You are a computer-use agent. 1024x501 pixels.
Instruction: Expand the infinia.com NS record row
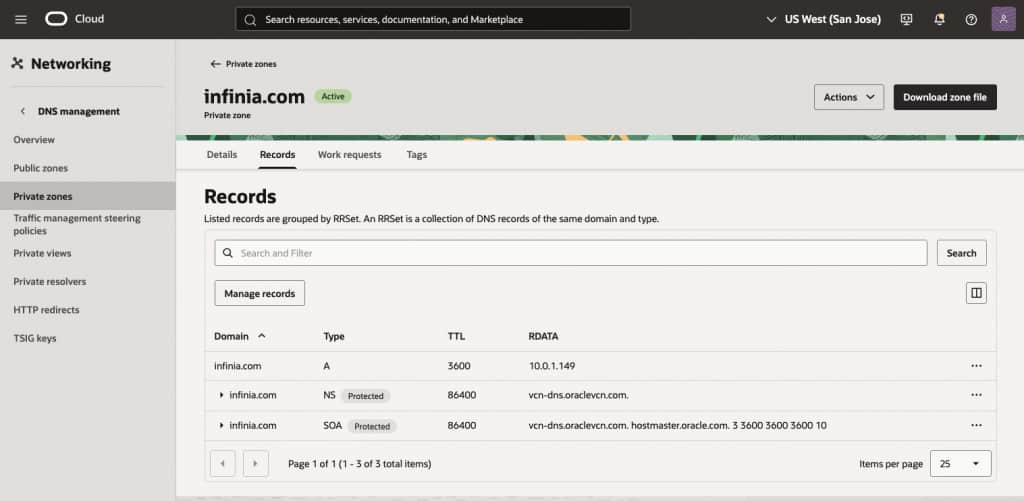tap(221, 395)
